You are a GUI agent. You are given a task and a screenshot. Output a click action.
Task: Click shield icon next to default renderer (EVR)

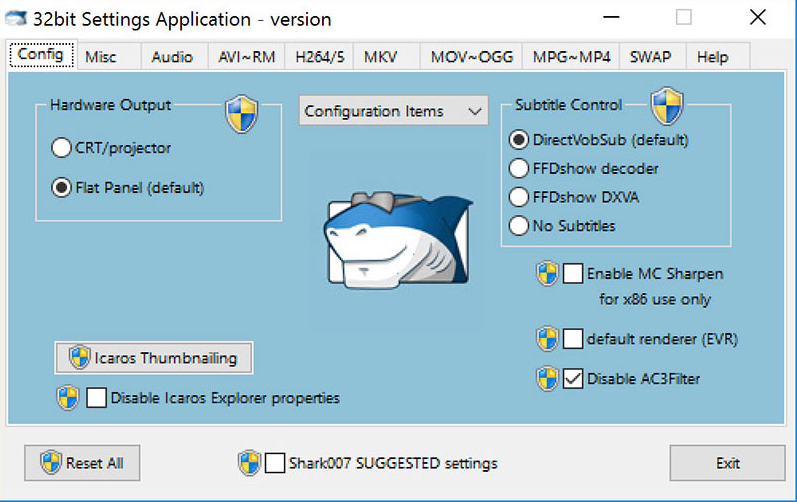pyautogui.click(x=547, y=339)
